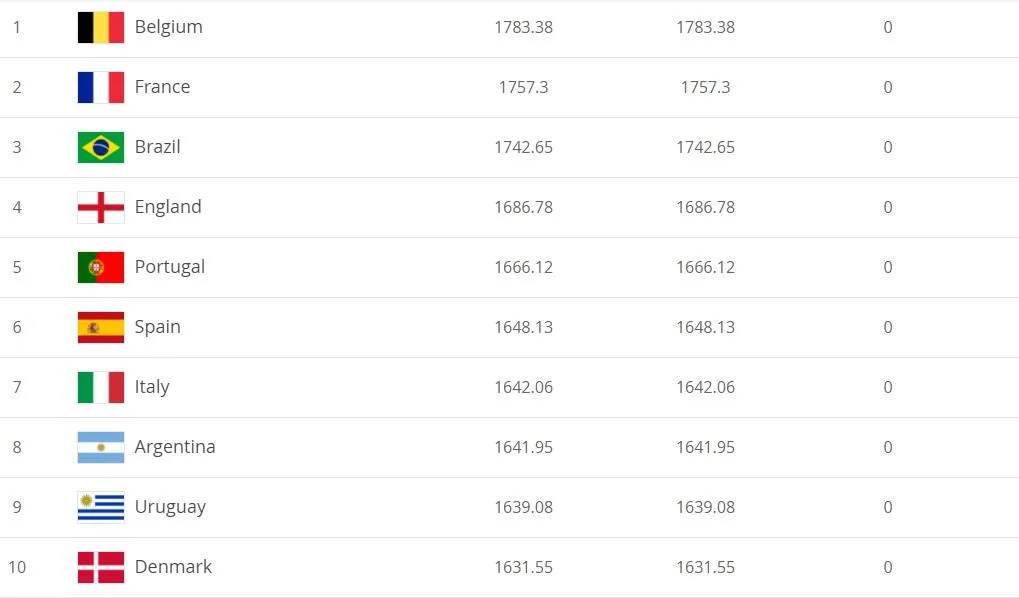
Task: Click the Denmark flag icon
Action: coord(101,567)
